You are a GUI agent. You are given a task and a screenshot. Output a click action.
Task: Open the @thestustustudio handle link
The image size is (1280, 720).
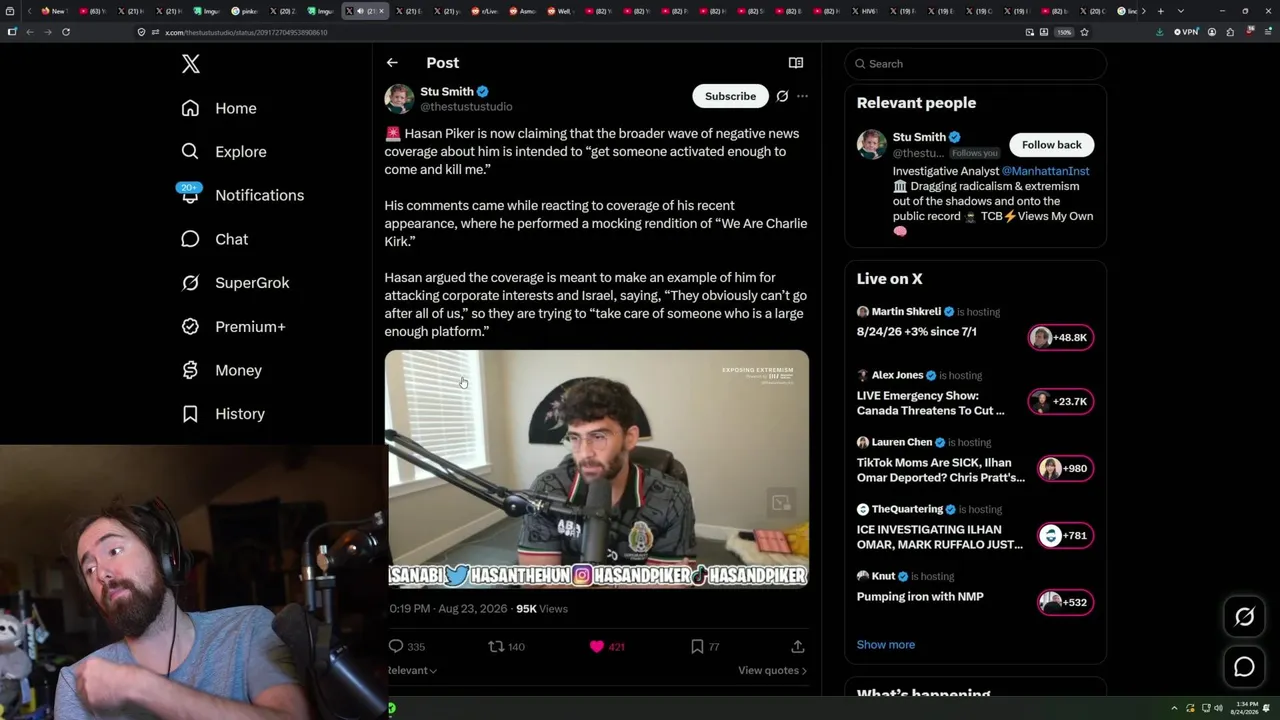click(466, 107)
